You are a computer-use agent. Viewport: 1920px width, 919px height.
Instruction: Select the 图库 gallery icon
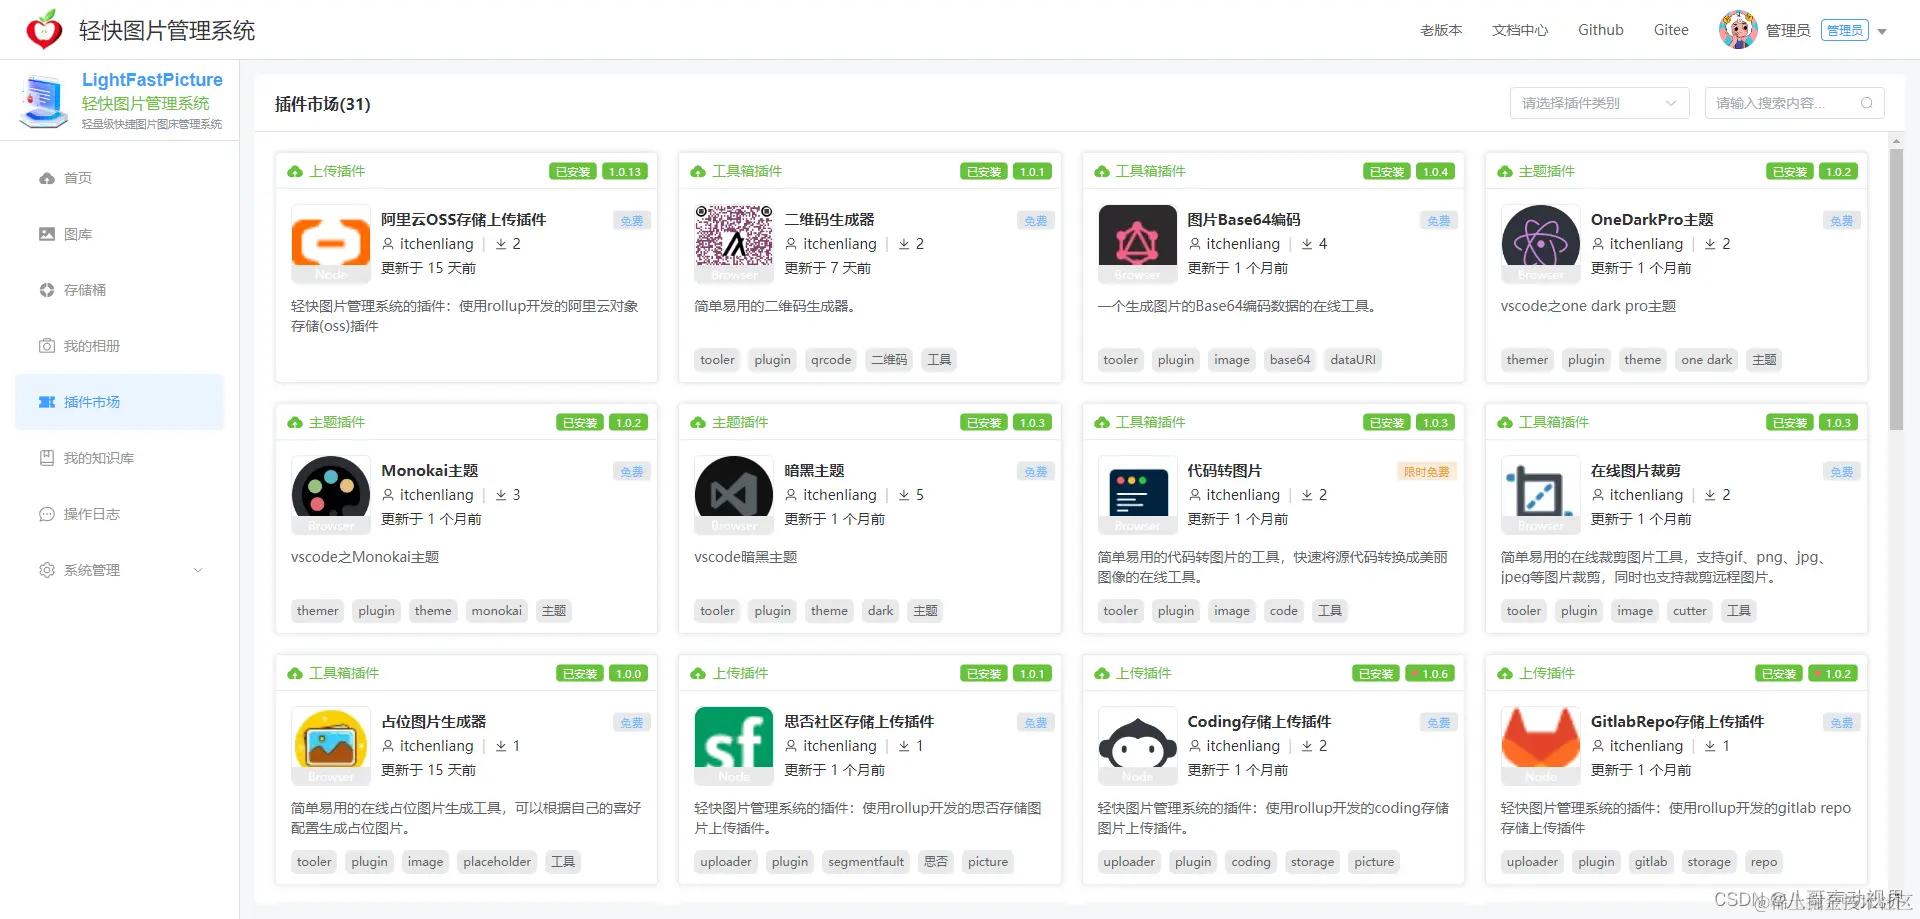pyautogui.click(x=47, y=233)
